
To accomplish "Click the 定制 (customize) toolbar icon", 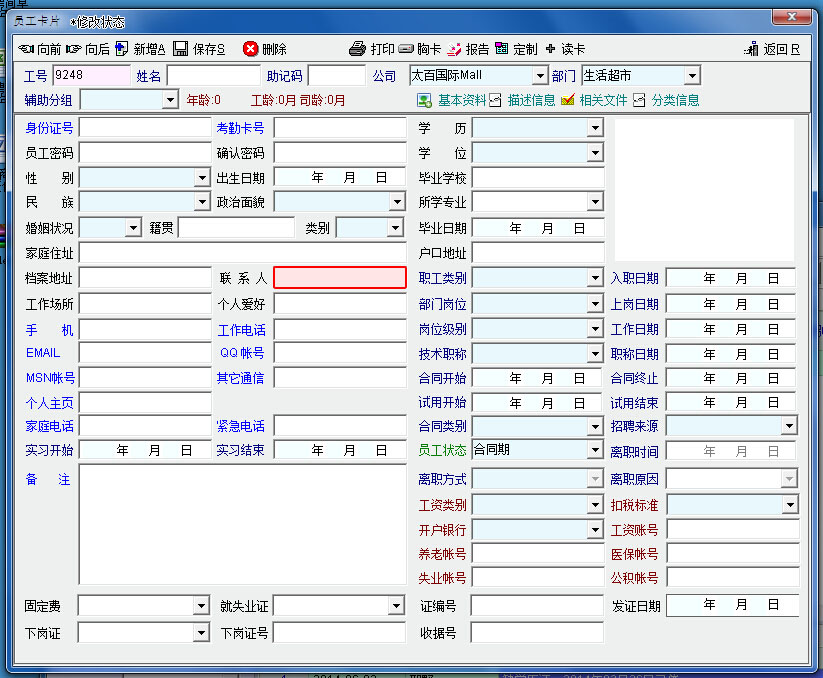I will (502, 49).
